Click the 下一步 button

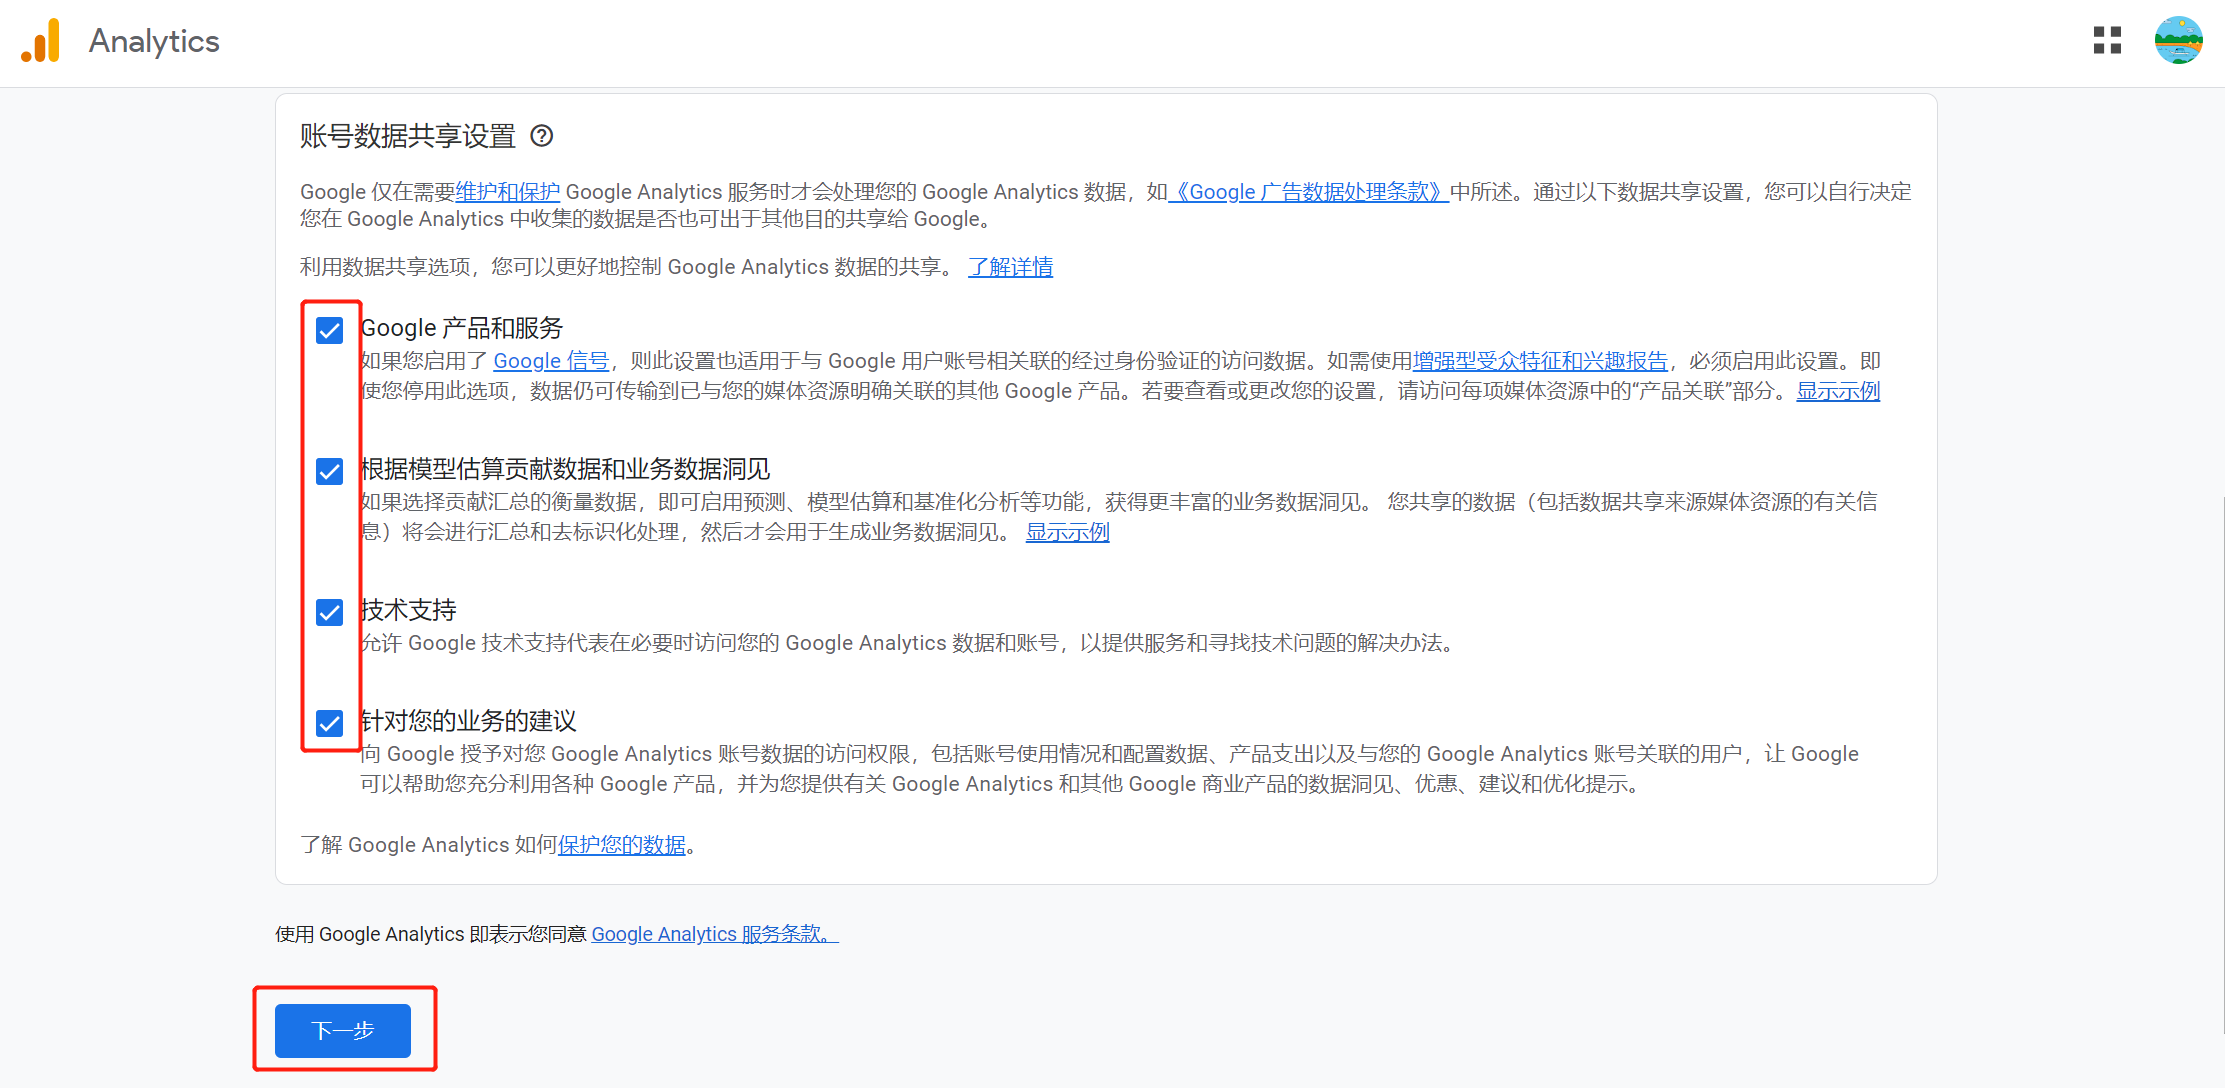point(343,1030)
